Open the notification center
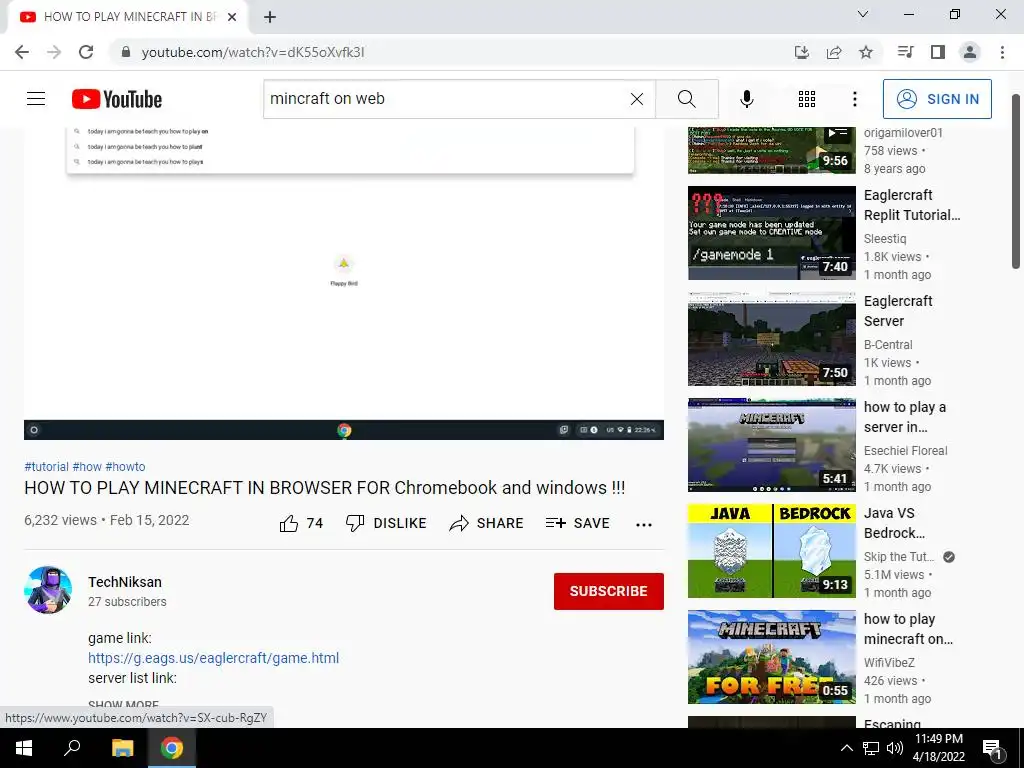The width and height of the screenshot is (1024, 768). tap(993, 749)
